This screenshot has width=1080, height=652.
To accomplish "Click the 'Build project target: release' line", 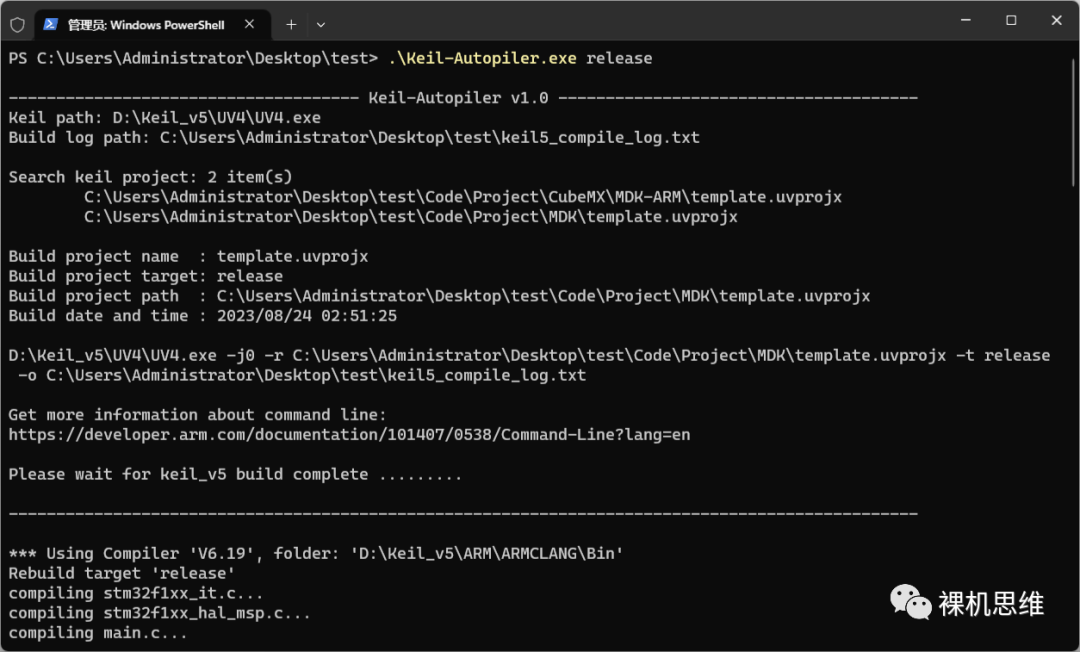I will [145, 276].
